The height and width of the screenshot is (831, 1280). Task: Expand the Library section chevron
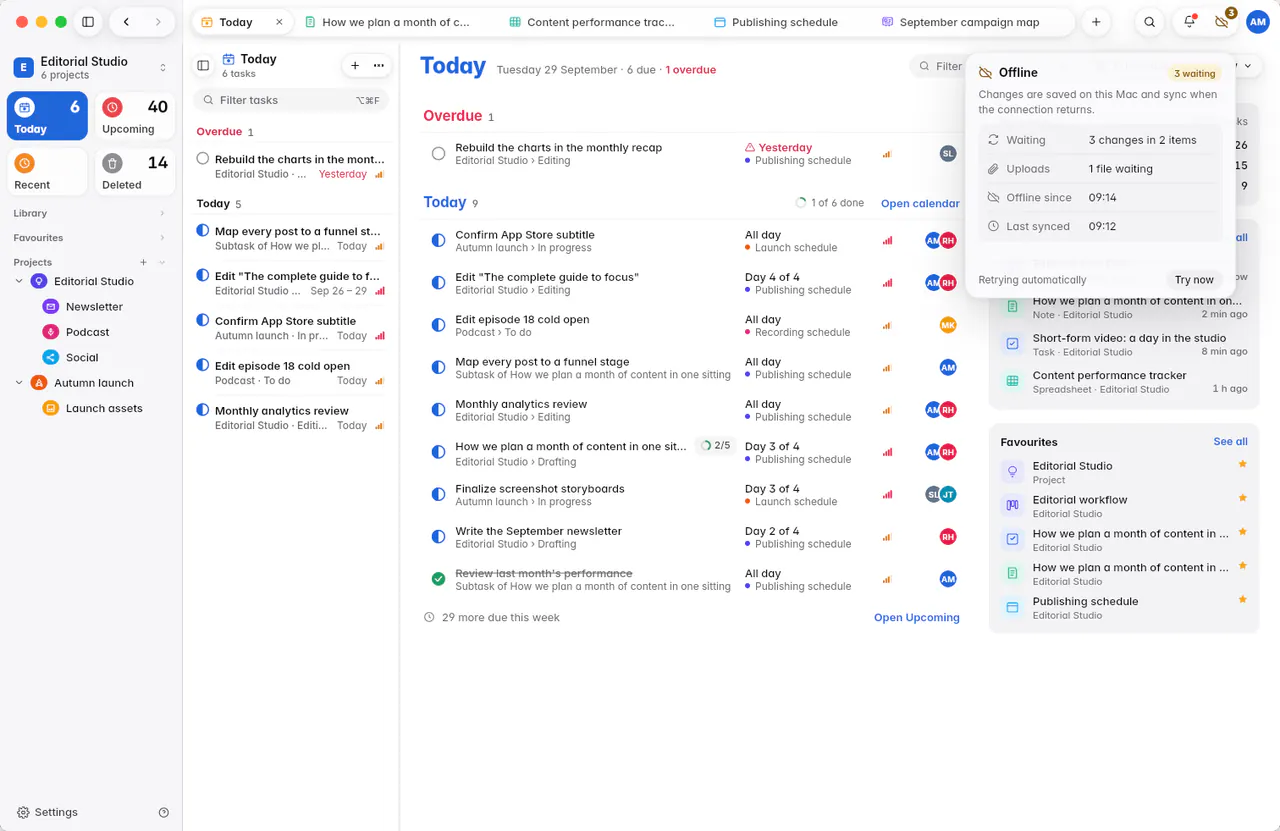[162, 213]
